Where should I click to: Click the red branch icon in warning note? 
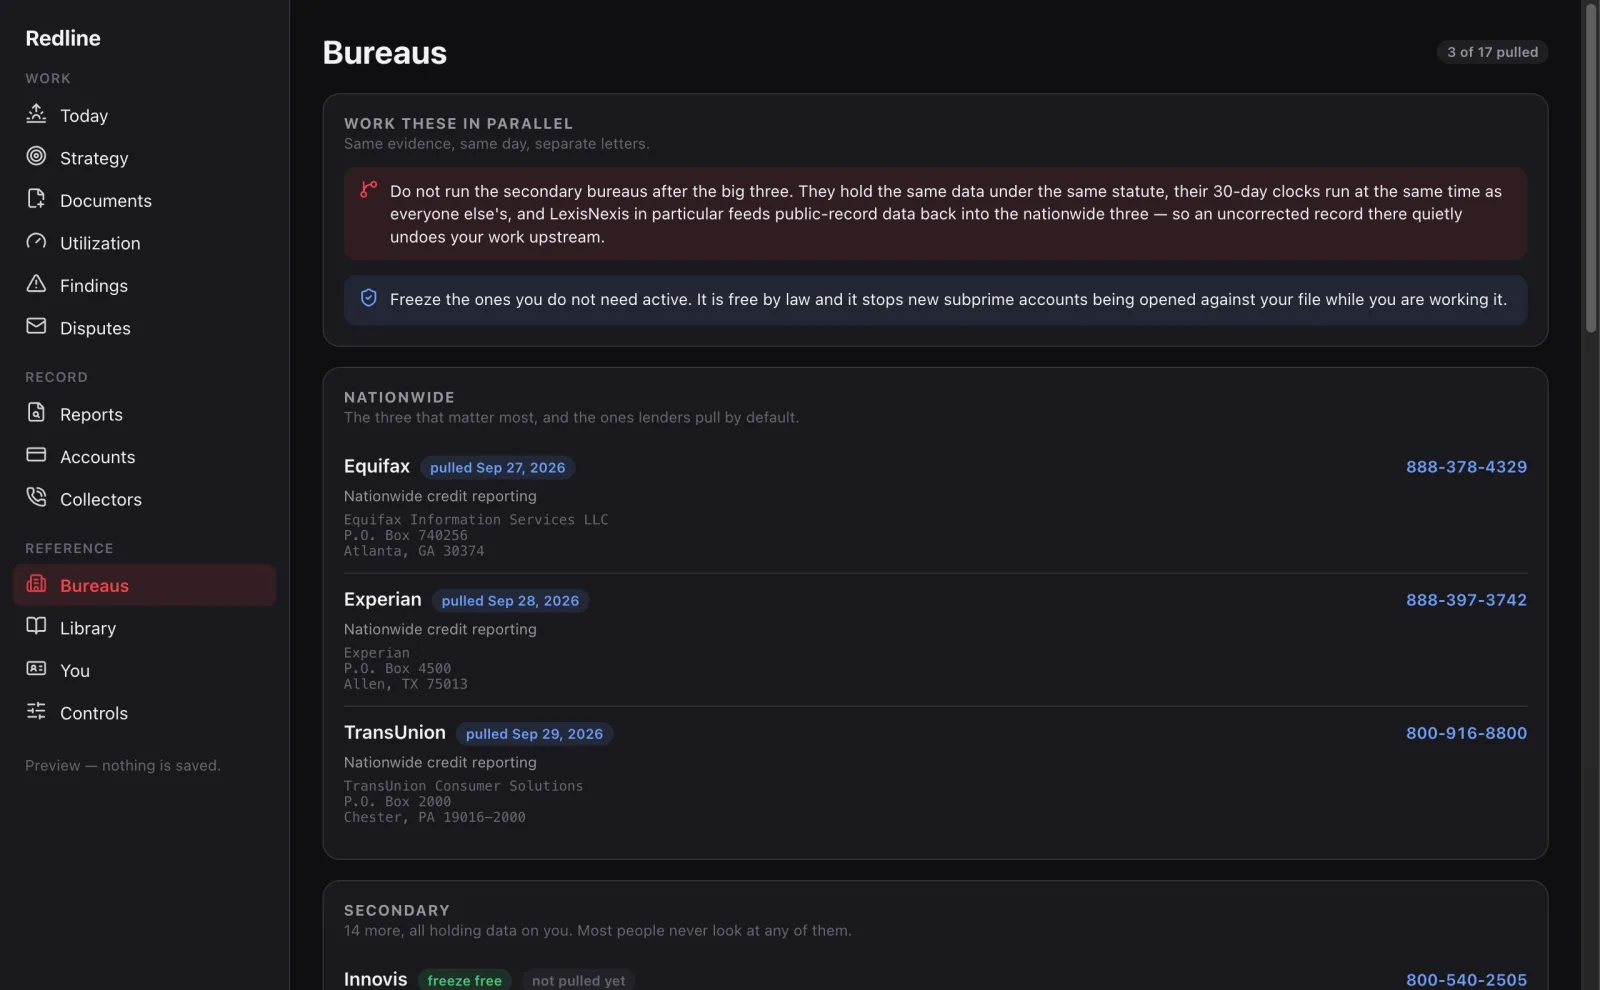click(368, 189)
